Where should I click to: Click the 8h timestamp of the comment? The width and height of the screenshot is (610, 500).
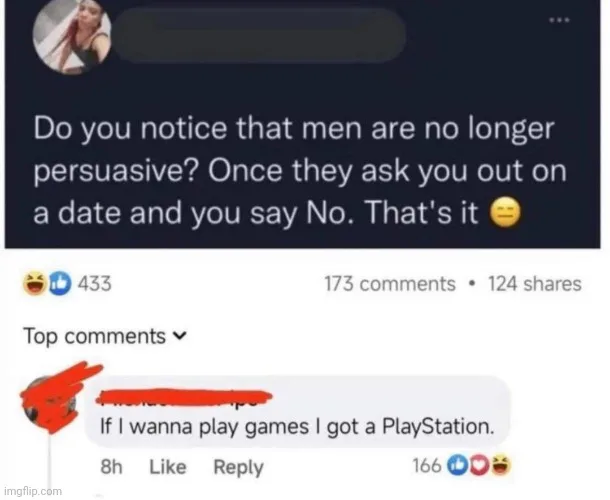[111, 467]
